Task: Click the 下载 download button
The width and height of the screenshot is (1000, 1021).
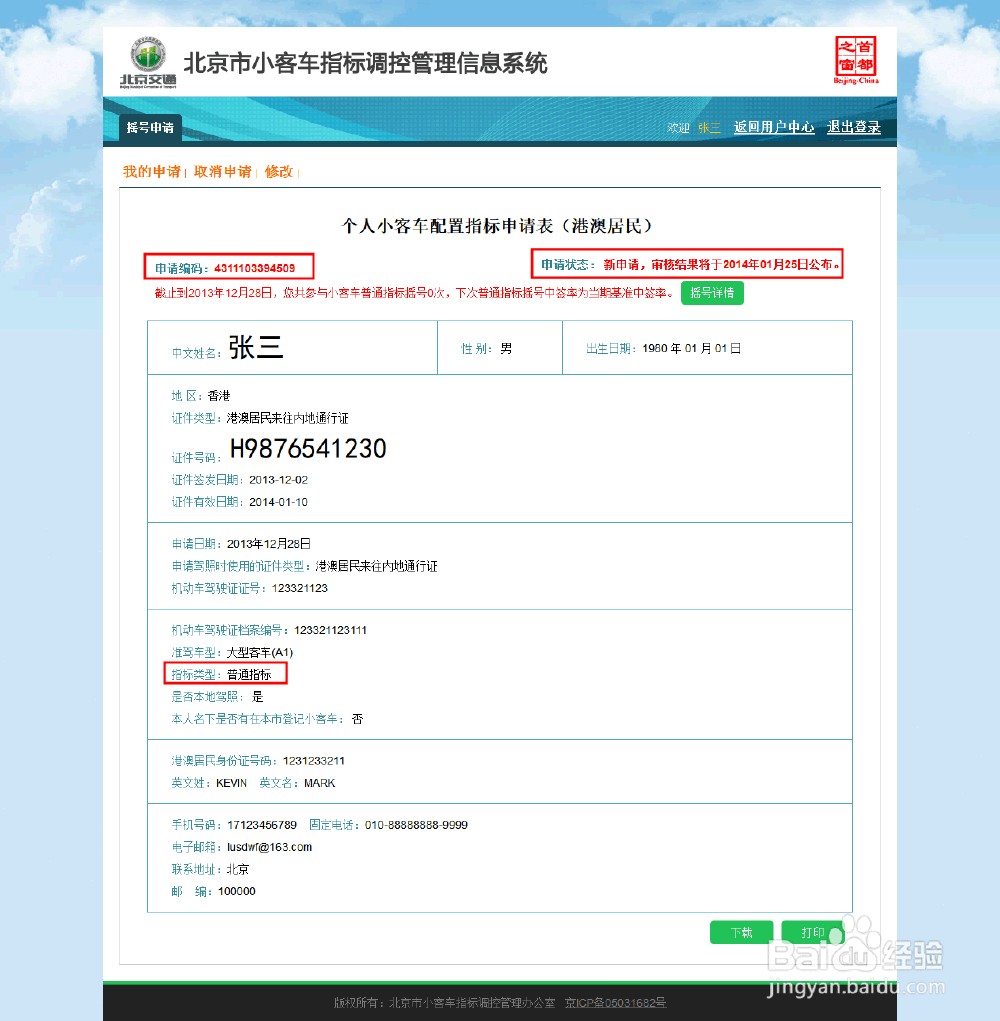Action: point(741,932)
